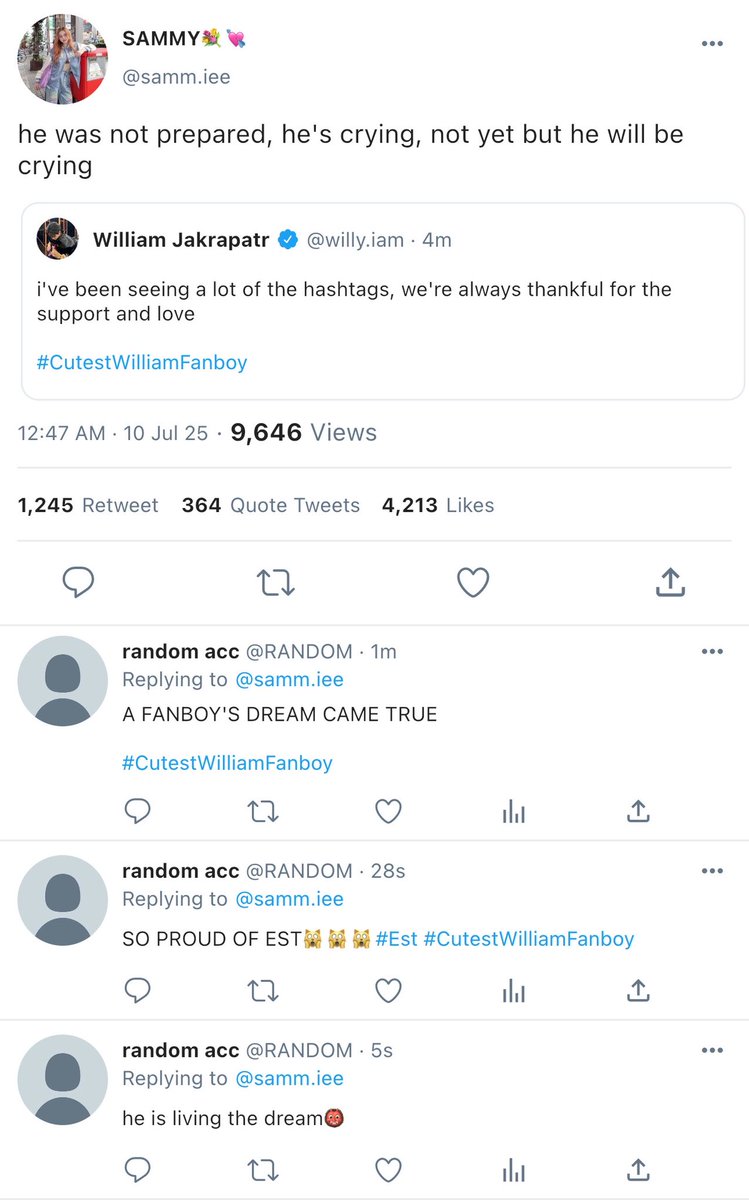The width and height of the screenshot is (749, 1200).
Task: Reply to 'he is living the dream' comment
Action: [x=137, y=1169]
